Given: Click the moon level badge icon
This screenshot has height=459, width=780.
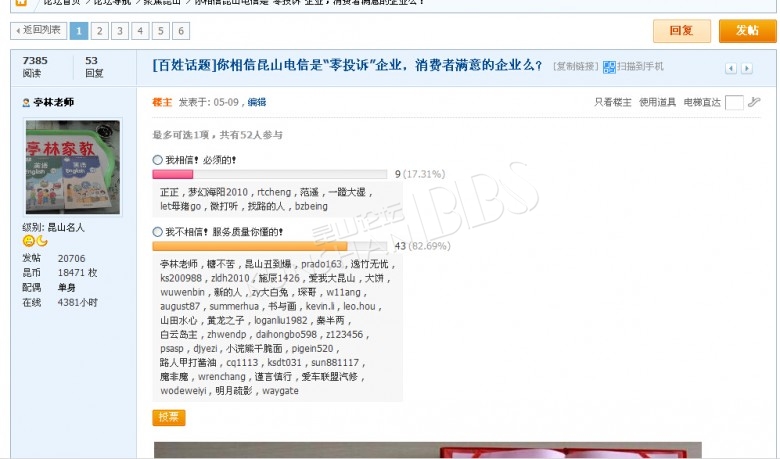Looking at the screenshot, I should click(x=42, y=241).
